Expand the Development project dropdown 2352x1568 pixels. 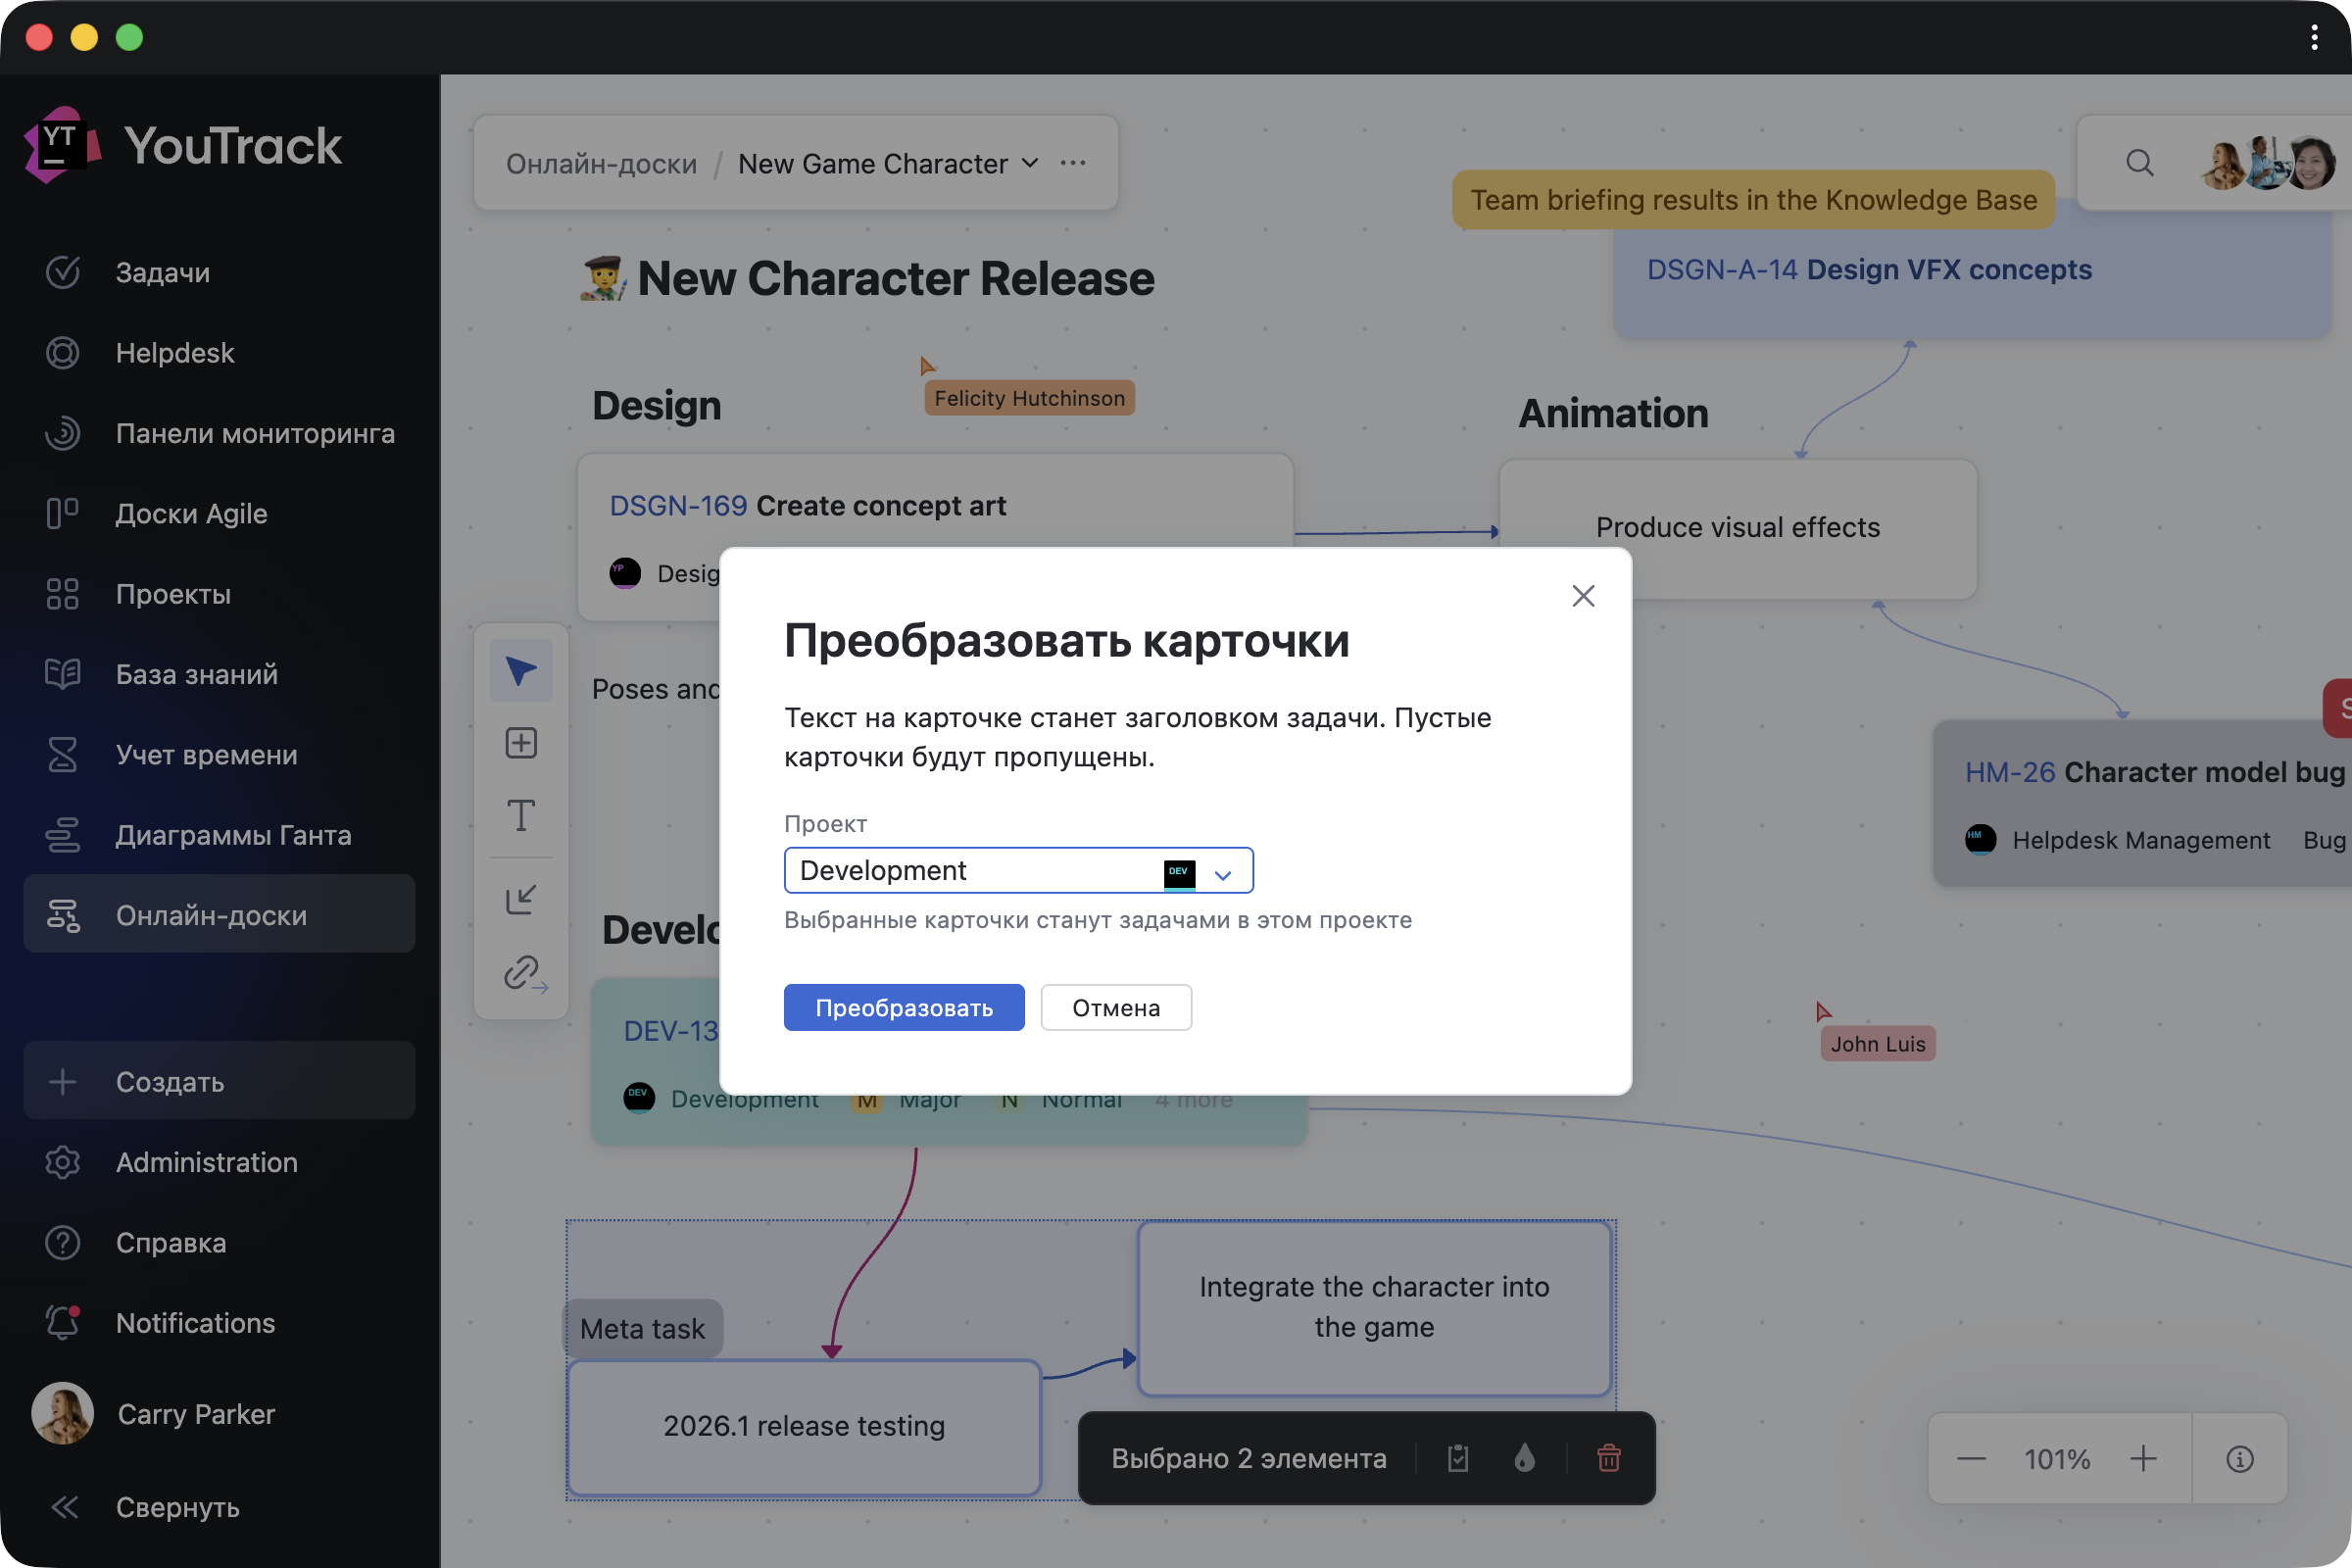click(x=1222, y=873)
